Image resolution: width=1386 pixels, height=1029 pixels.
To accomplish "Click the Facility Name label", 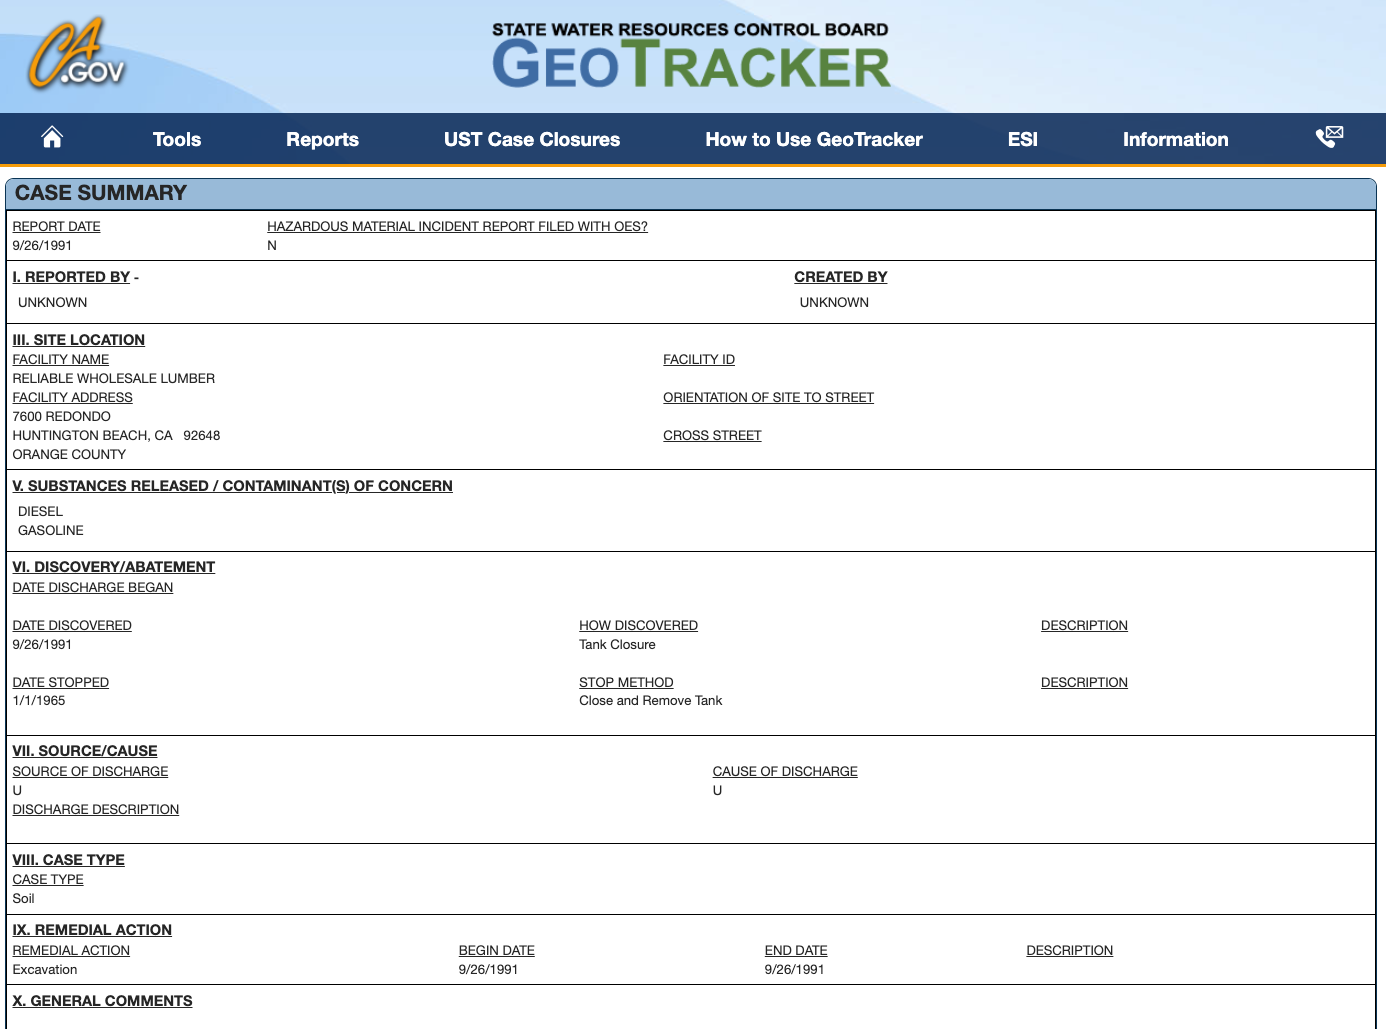I will 61,360.
